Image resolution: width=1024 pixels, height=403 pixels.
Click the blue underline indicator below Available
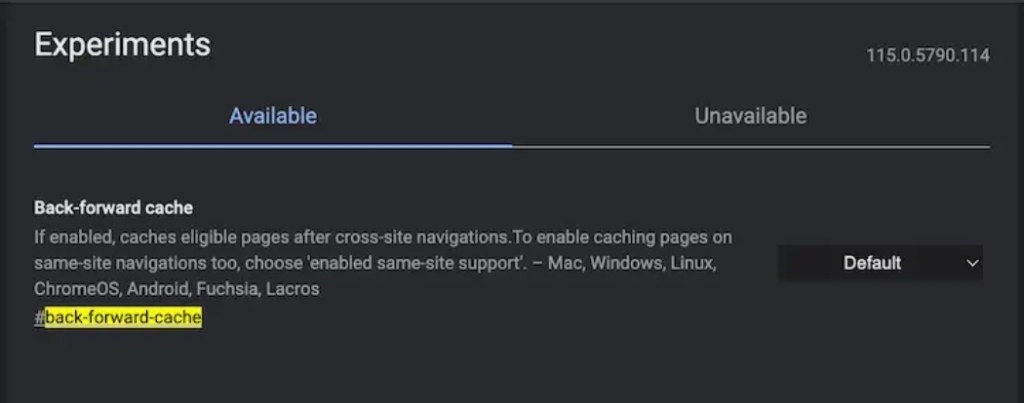click(x=273, y=146)
